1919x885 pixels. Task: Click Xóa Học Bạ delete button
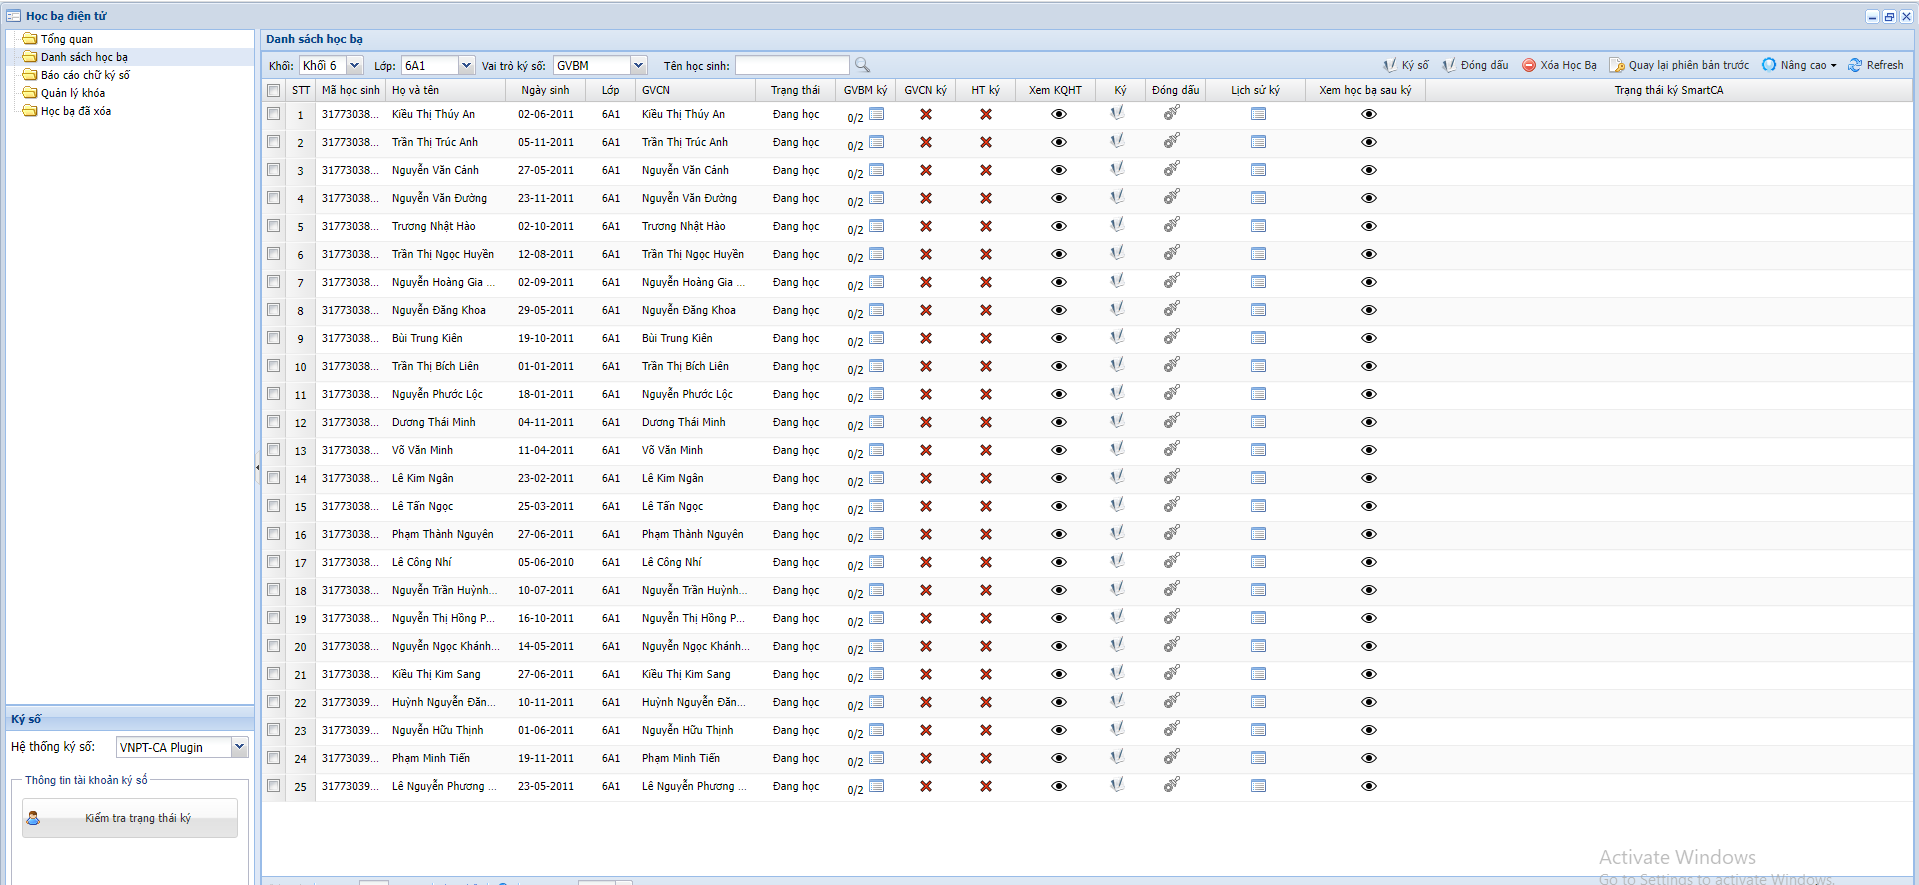[1559, 65]
